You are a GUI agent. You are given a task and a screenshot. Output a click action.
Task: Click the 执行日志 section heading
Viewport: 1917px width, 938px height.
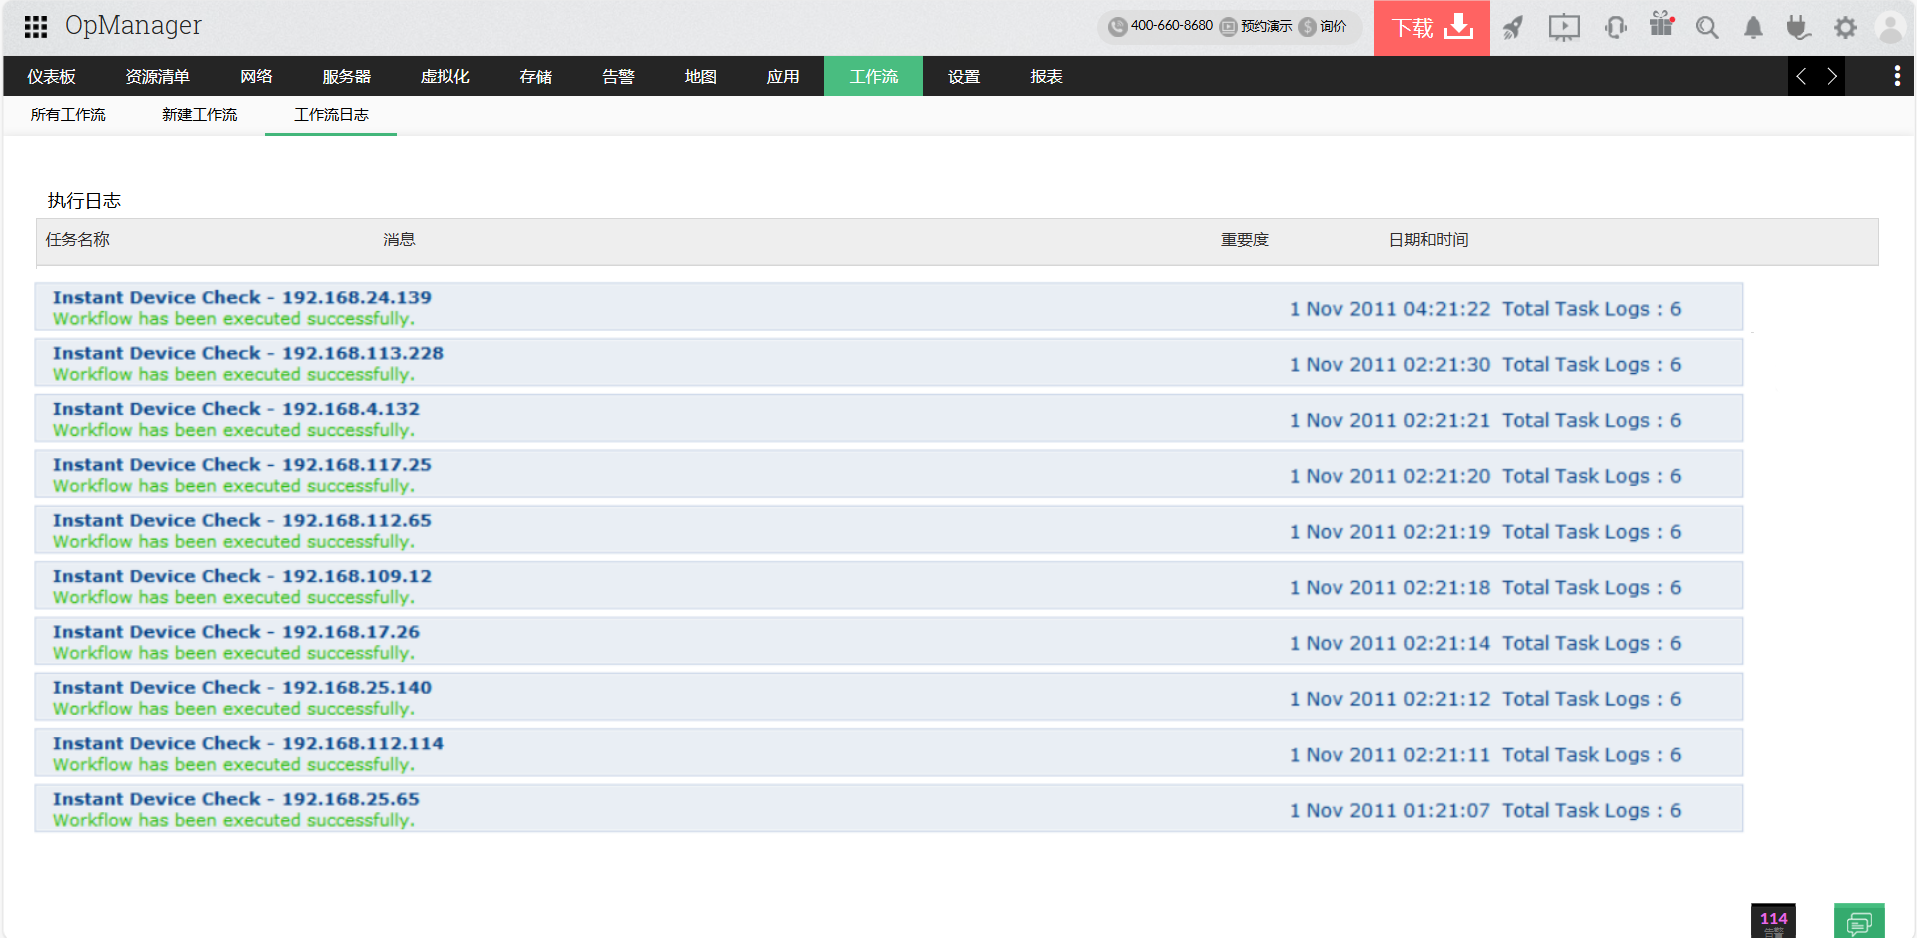[x=84, y=201]
